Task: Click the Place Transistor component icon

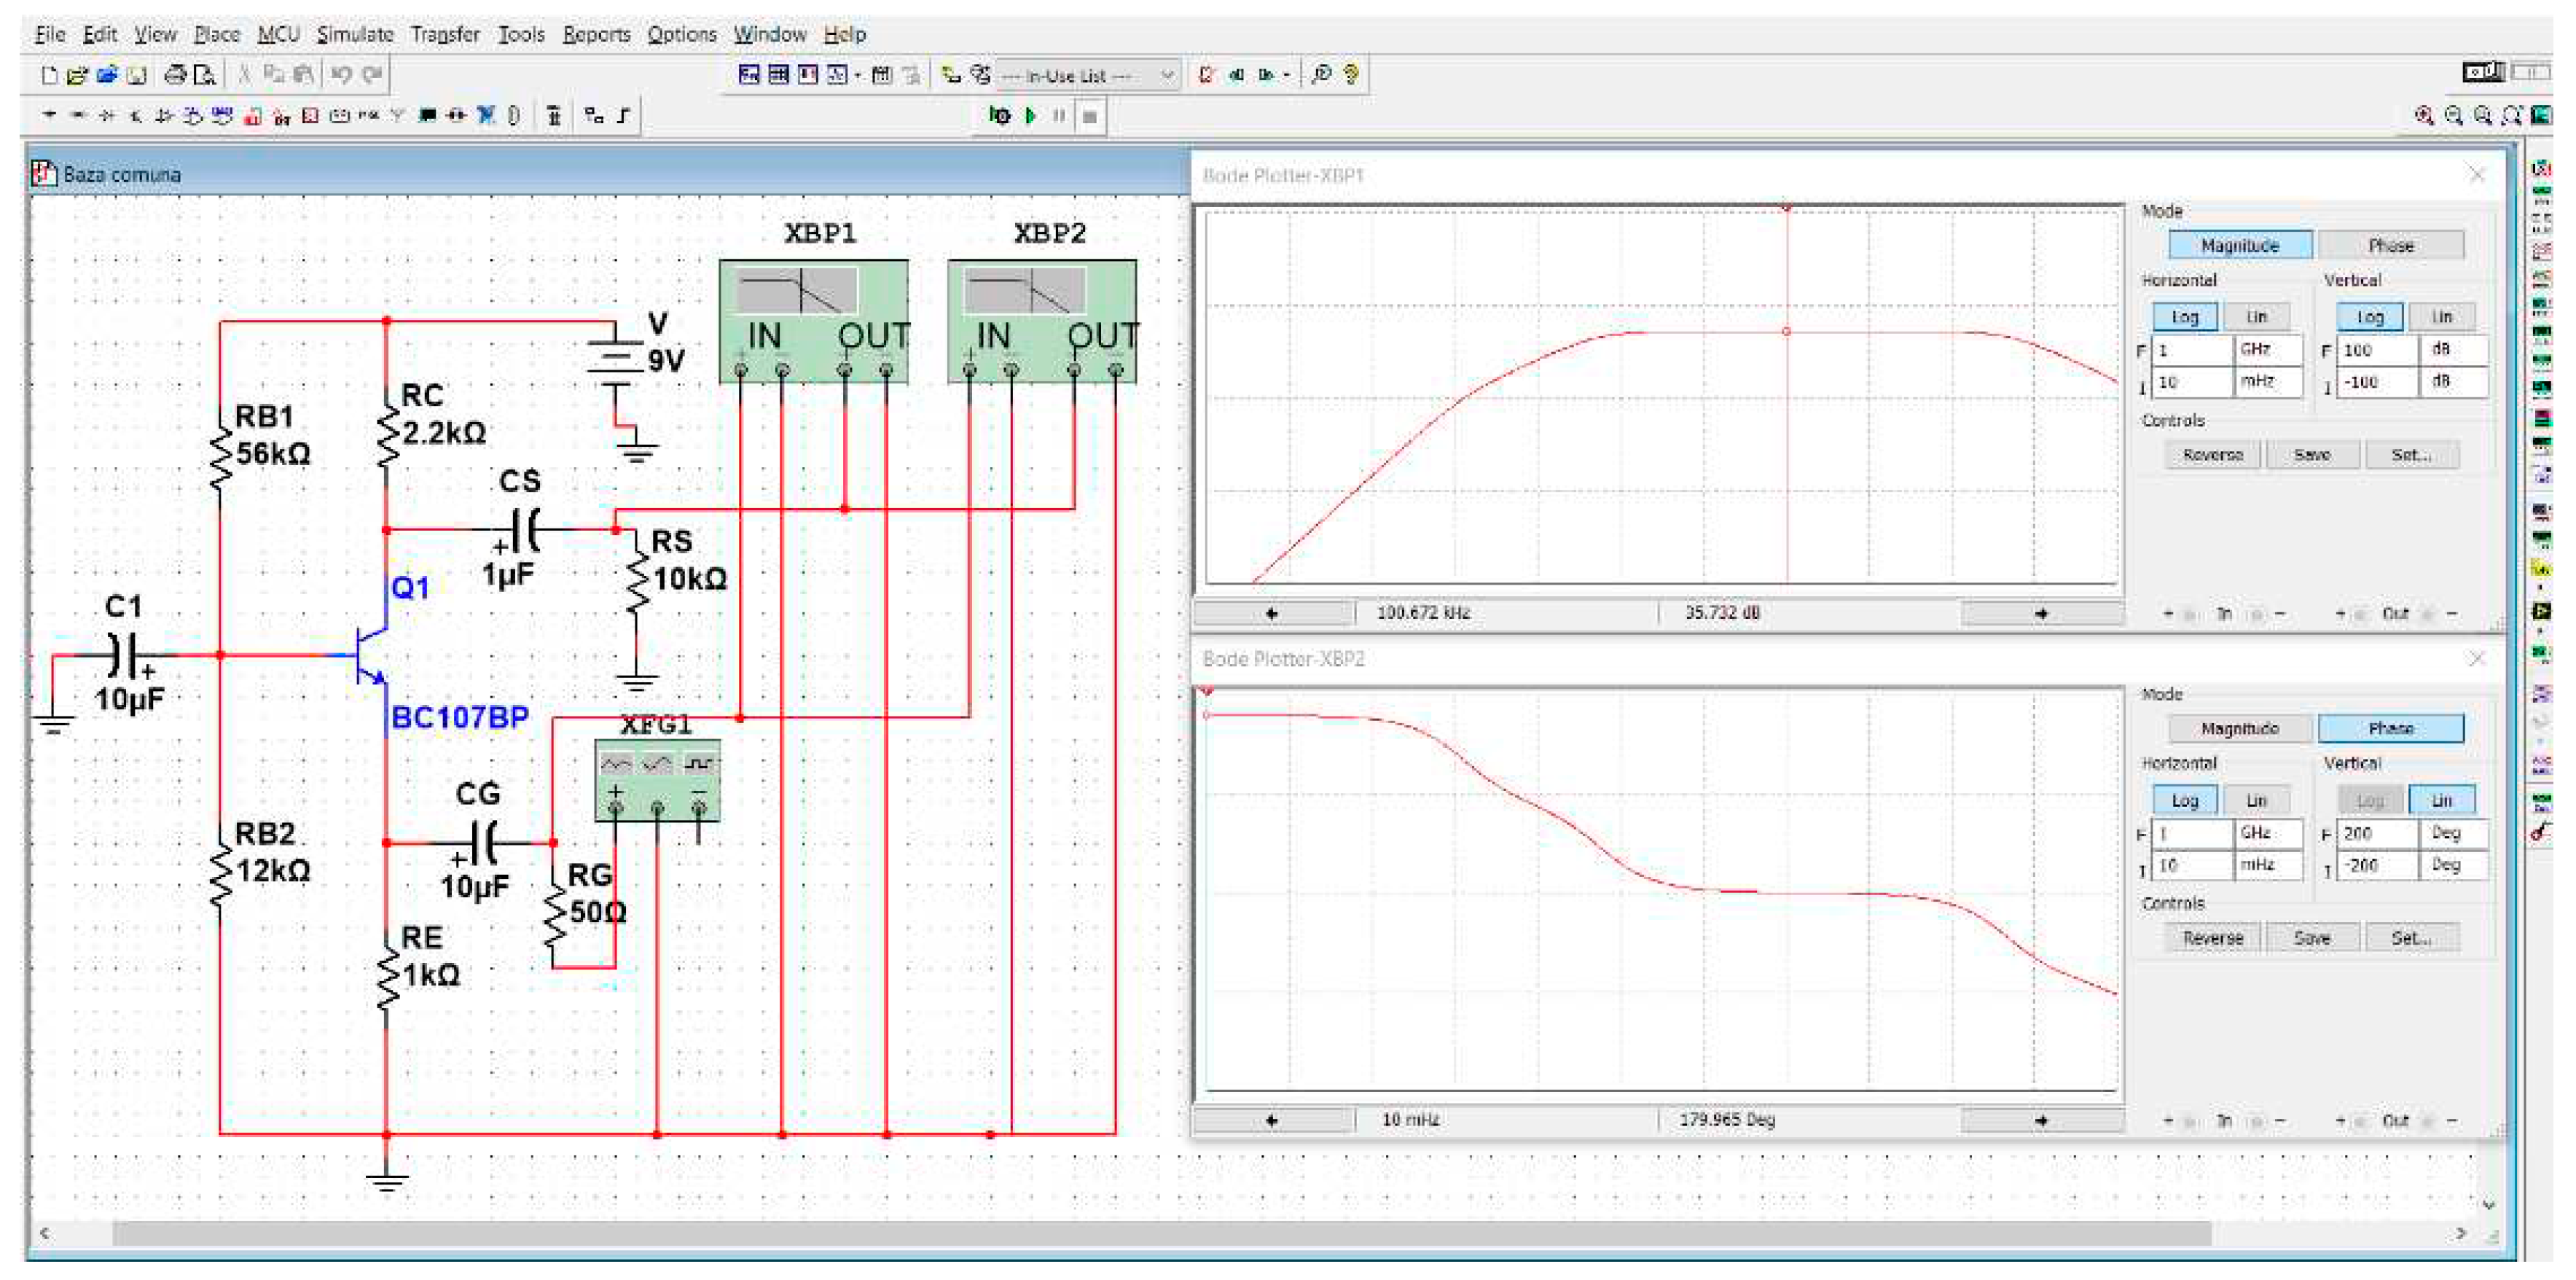Action: click(135, 116)
